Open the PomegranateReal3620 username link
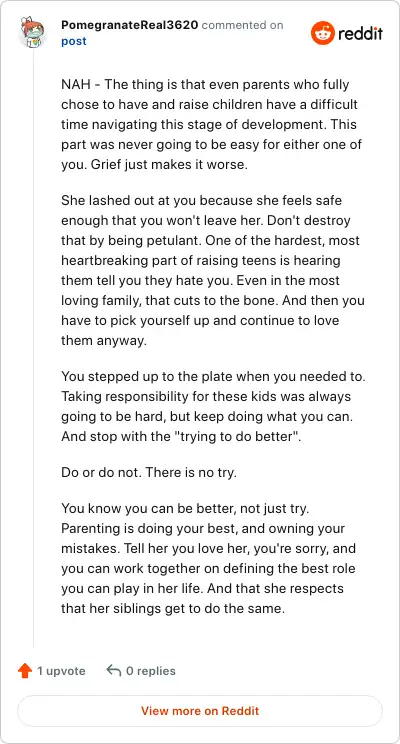This screenshot has width=400, height=744. pyautogui.click(x=130, y=25)
